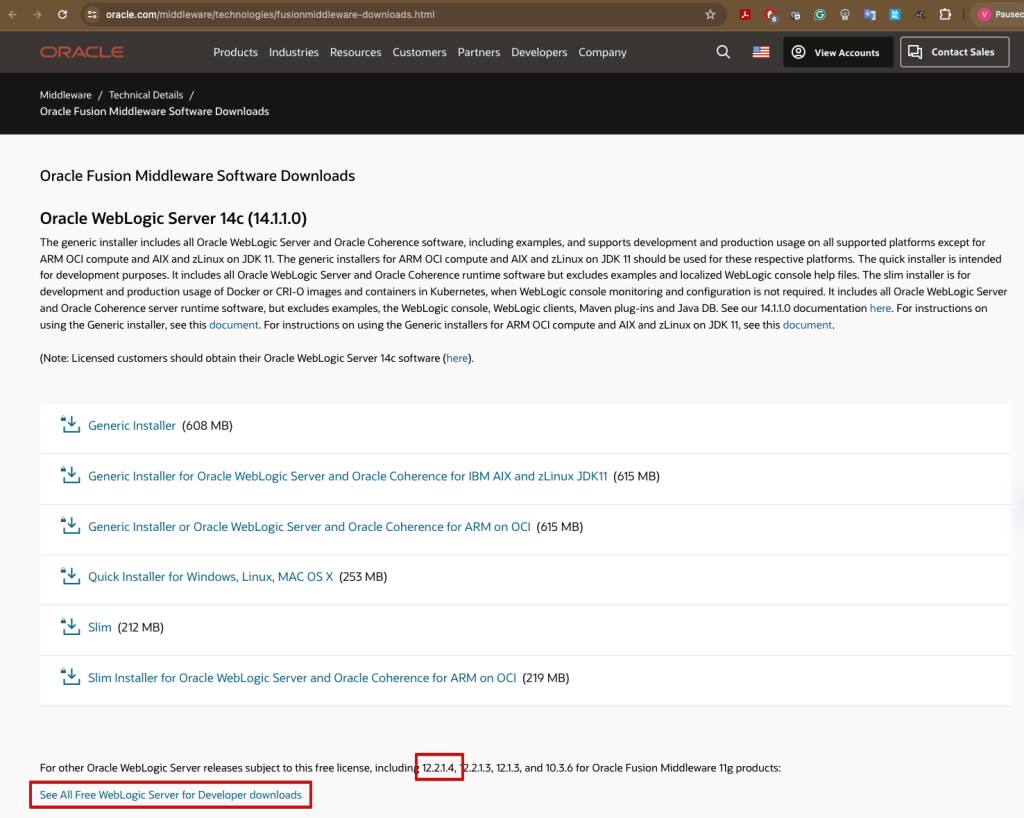Click the US flag country selector

[x=761, y=52]
